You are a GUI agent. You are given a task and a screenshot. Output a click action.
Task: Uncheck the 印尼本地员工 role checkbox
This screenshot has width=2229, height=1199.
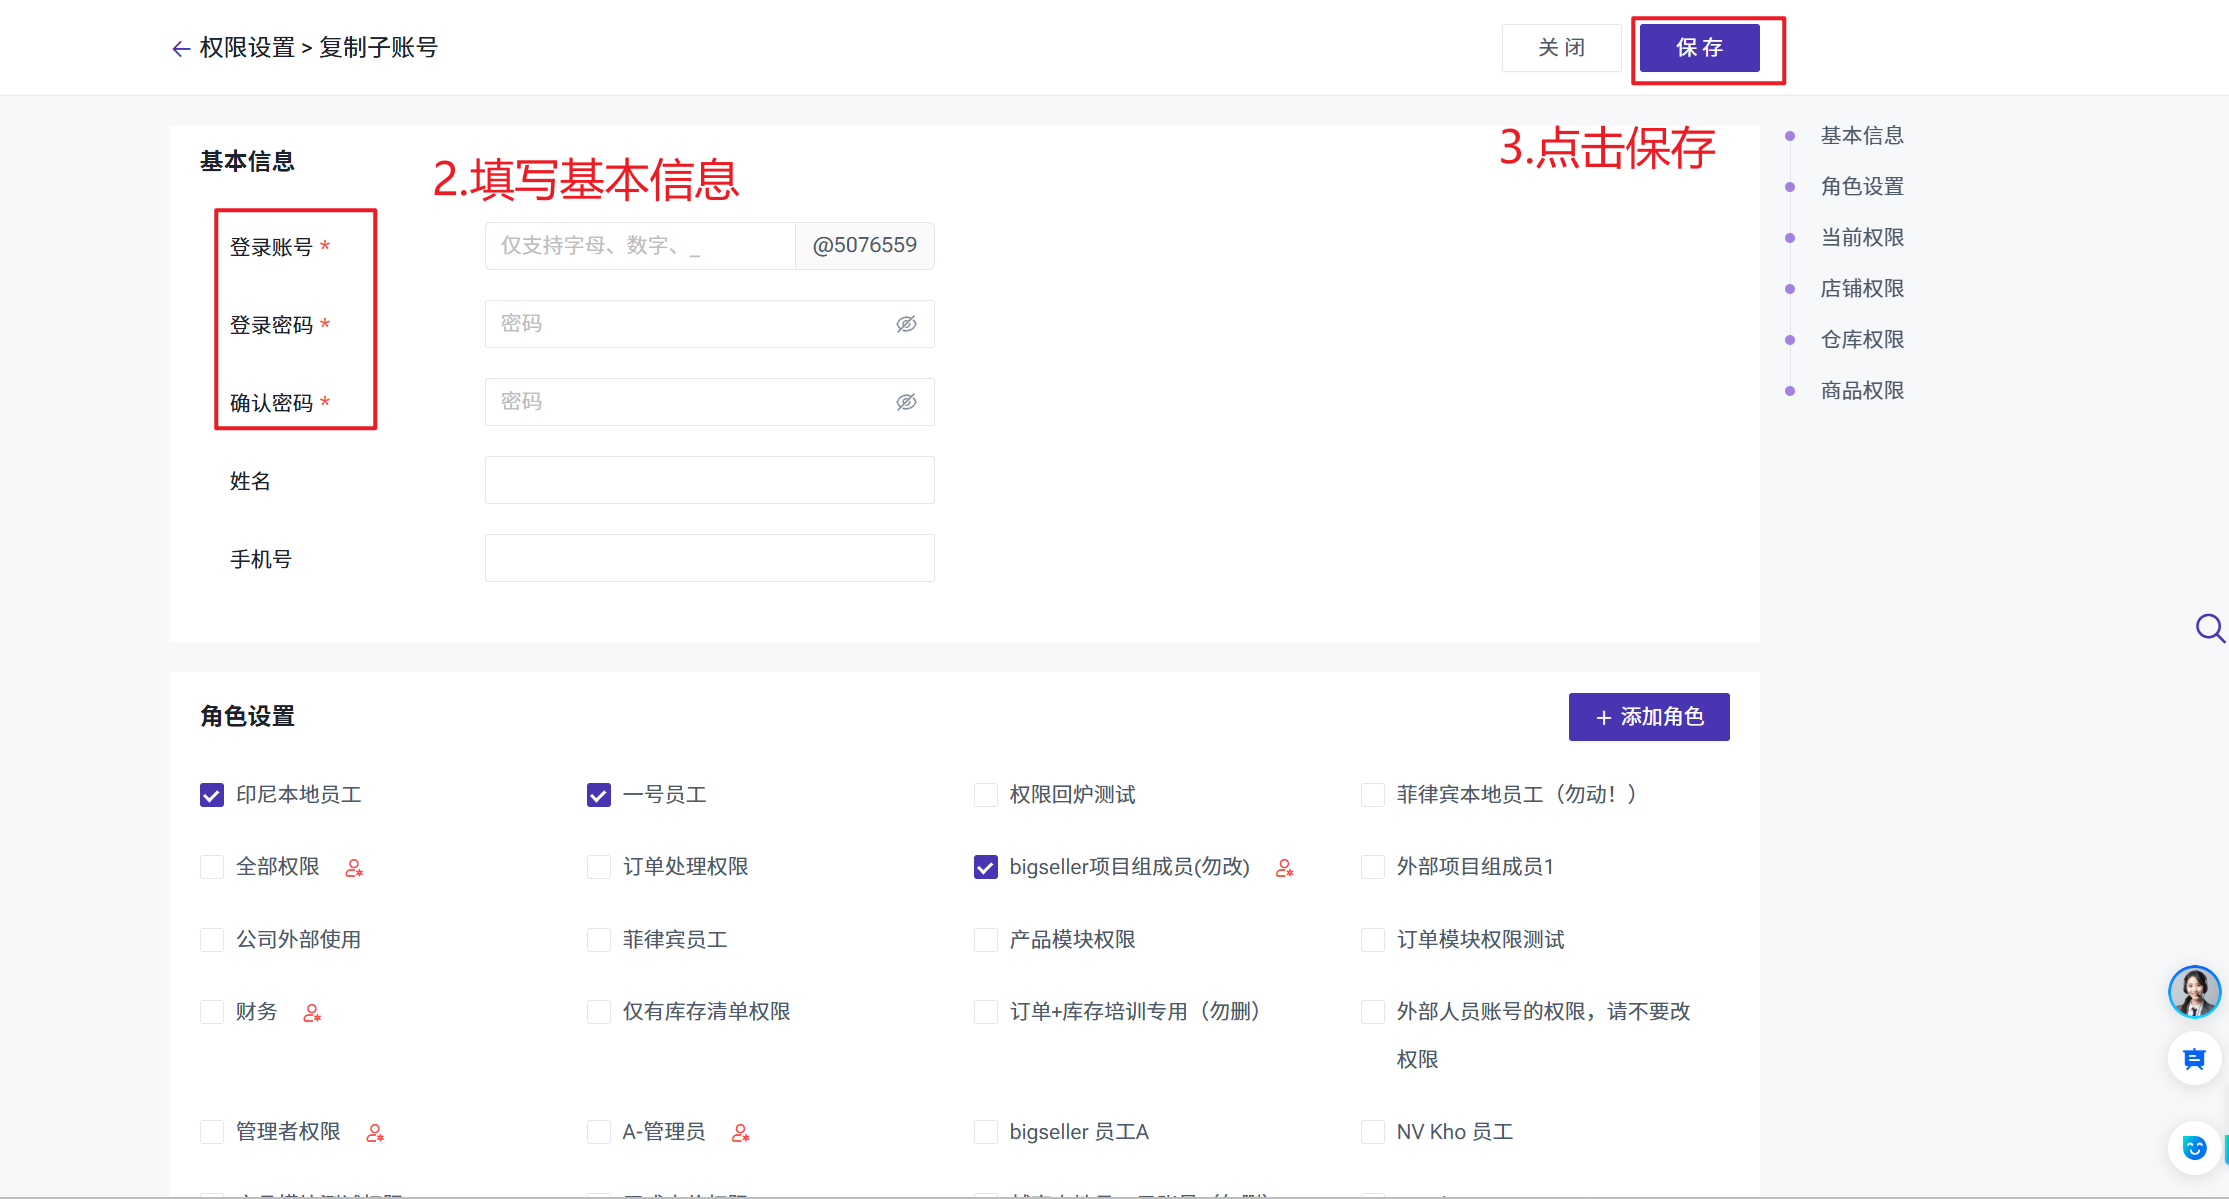click(212, 795)
